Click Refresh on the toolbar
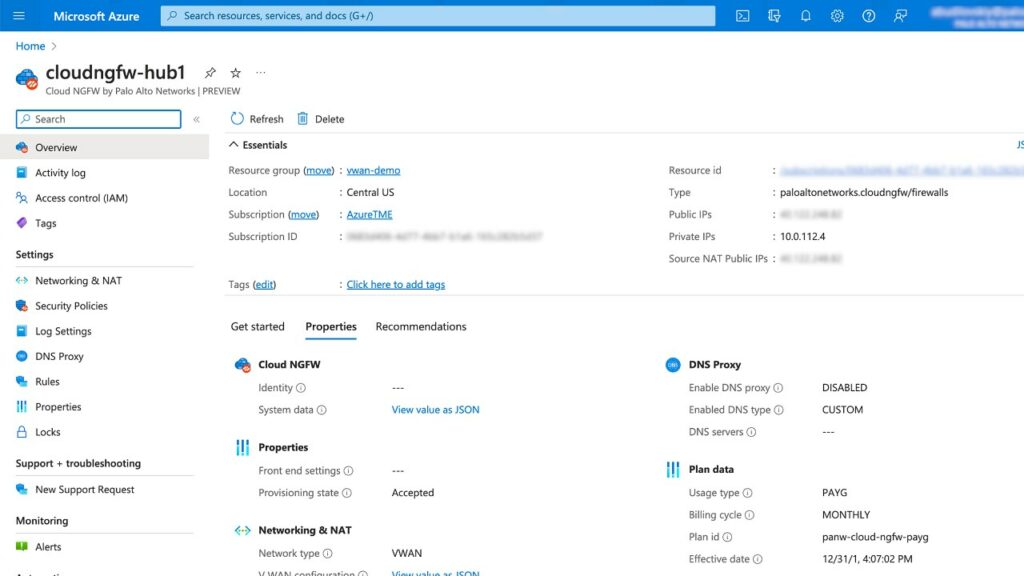Screen dimensions: 1024x576 click(256, 119)
